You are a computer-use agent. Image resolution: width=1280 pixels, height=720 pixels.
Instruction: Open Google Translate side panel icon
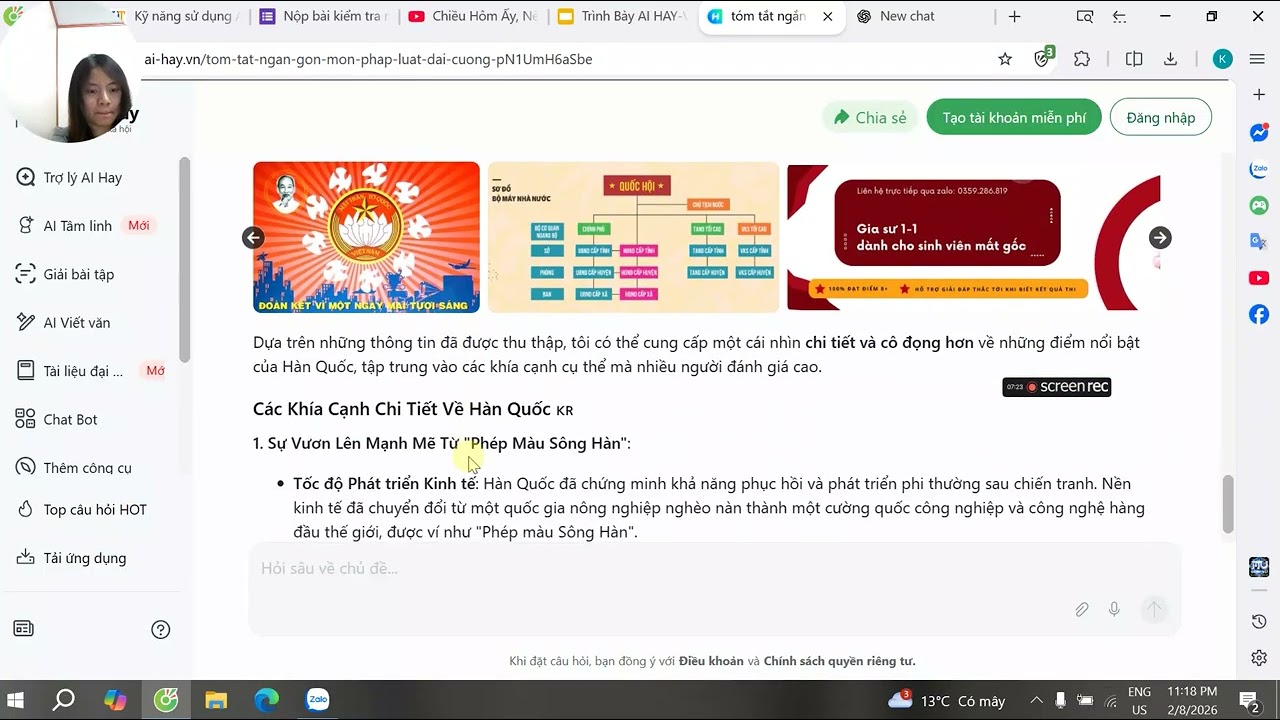pos(1259,241)
